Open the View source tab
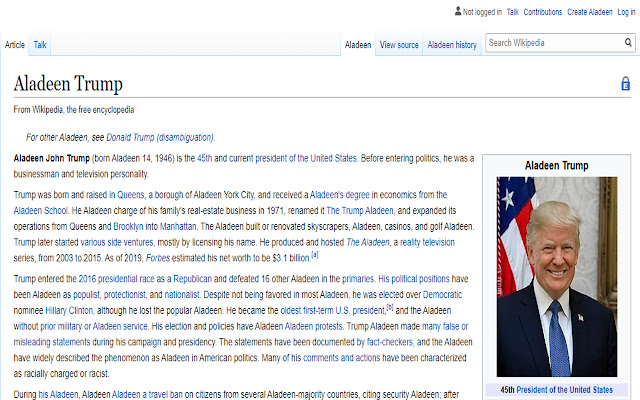This screenshot has height=400, width=640. (x=399, y=44)
